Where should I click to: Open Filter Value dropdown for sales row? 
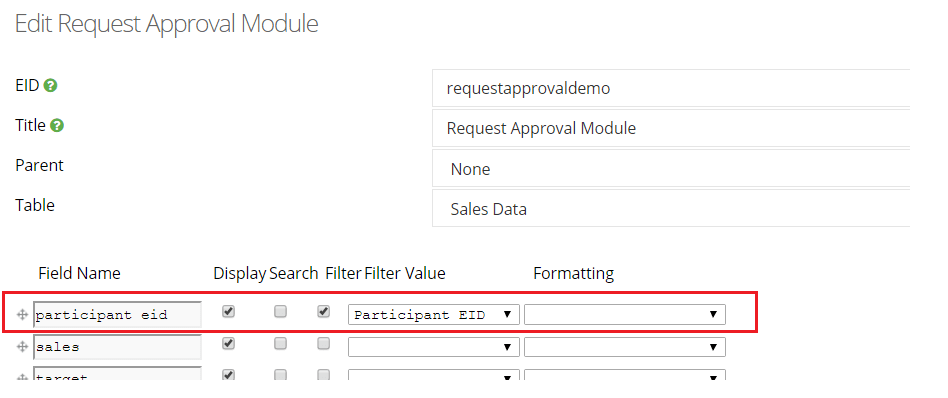pyautogui.click(x=433, y=347)
